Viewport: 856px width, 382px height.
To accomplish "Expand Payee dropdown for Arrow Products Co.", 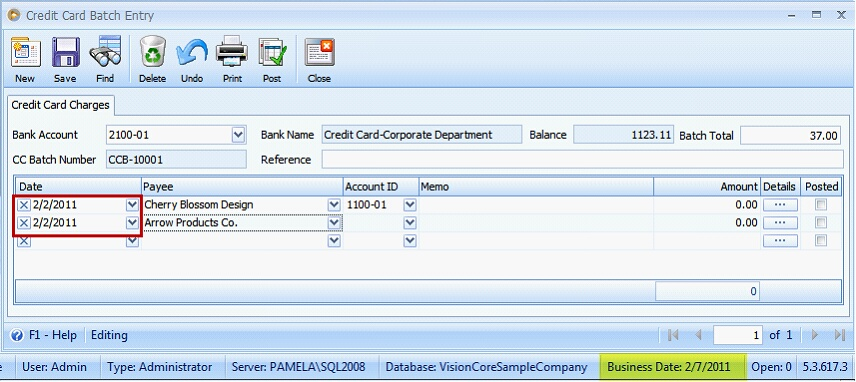I will click(334, 223).
